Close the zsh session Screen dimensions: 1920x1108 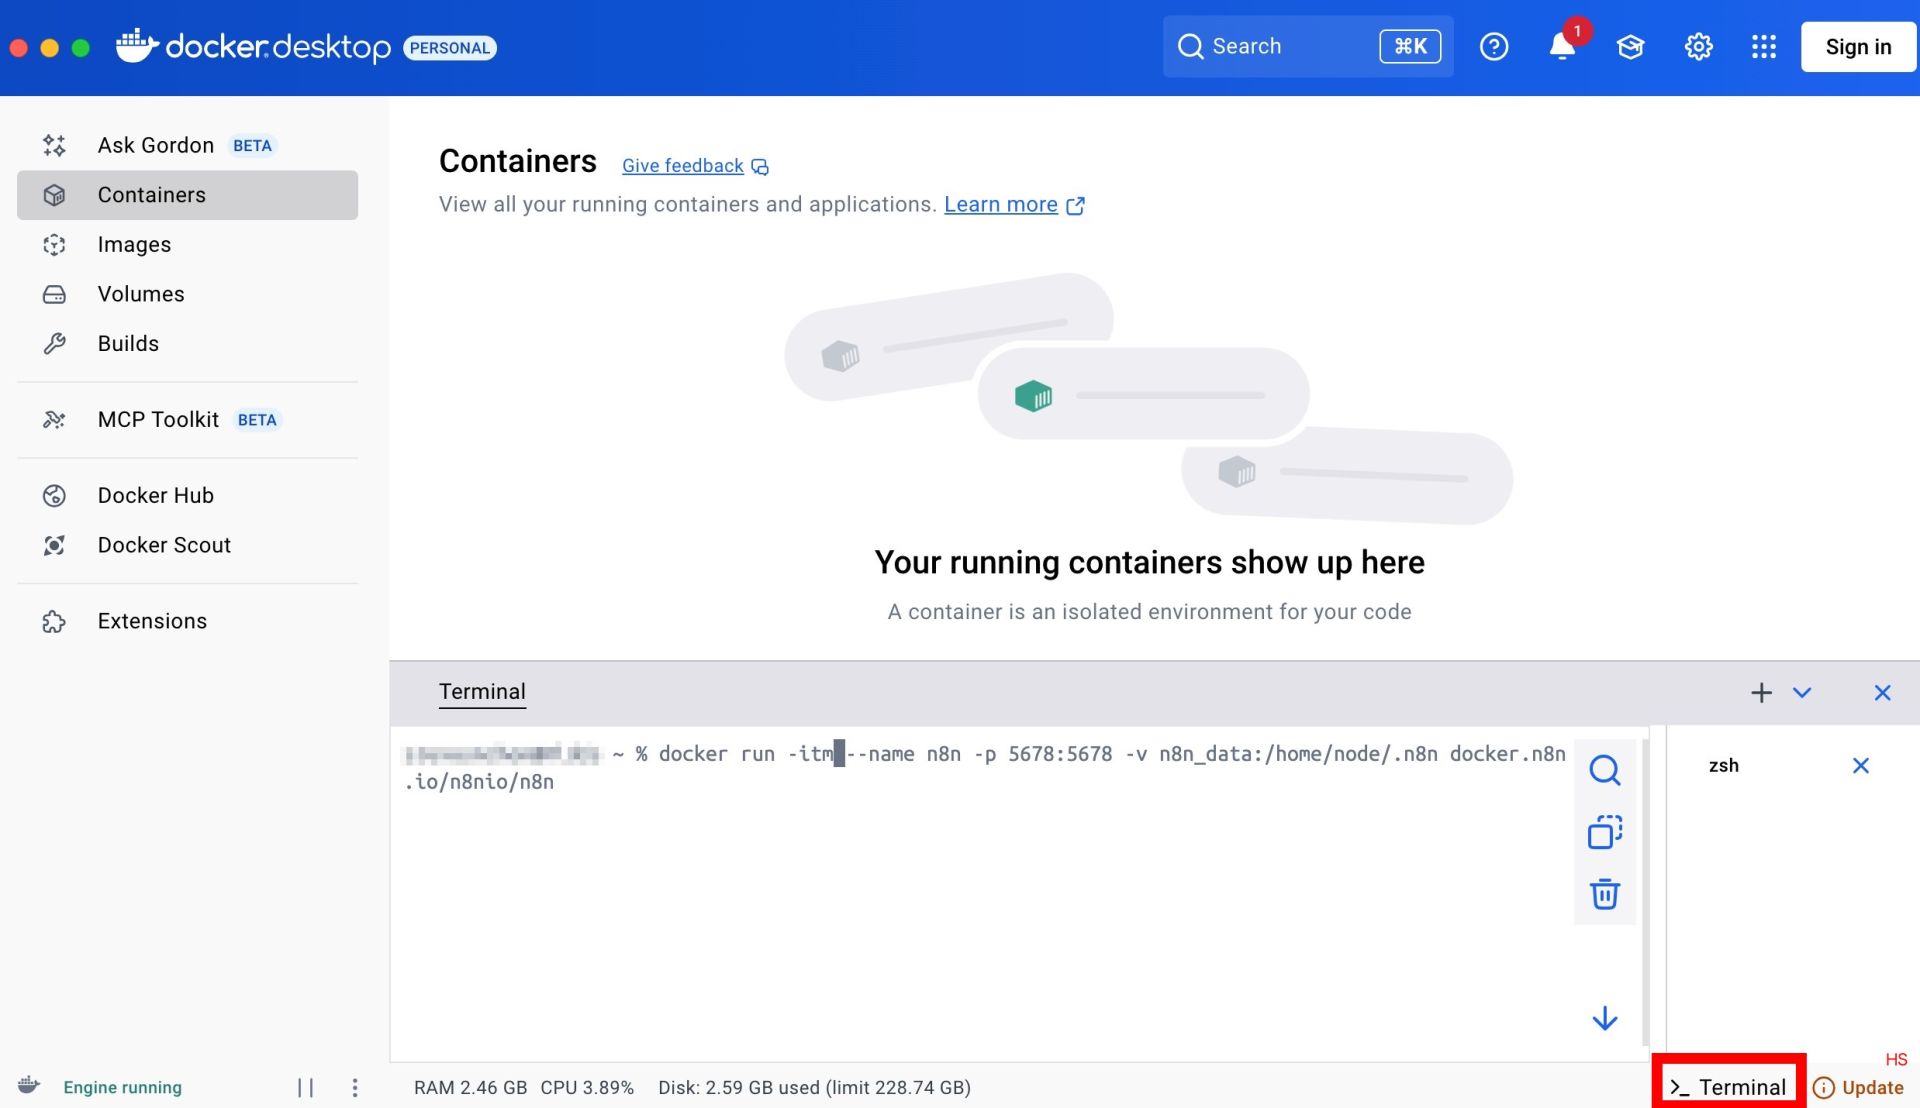(x=1860, y=765)
